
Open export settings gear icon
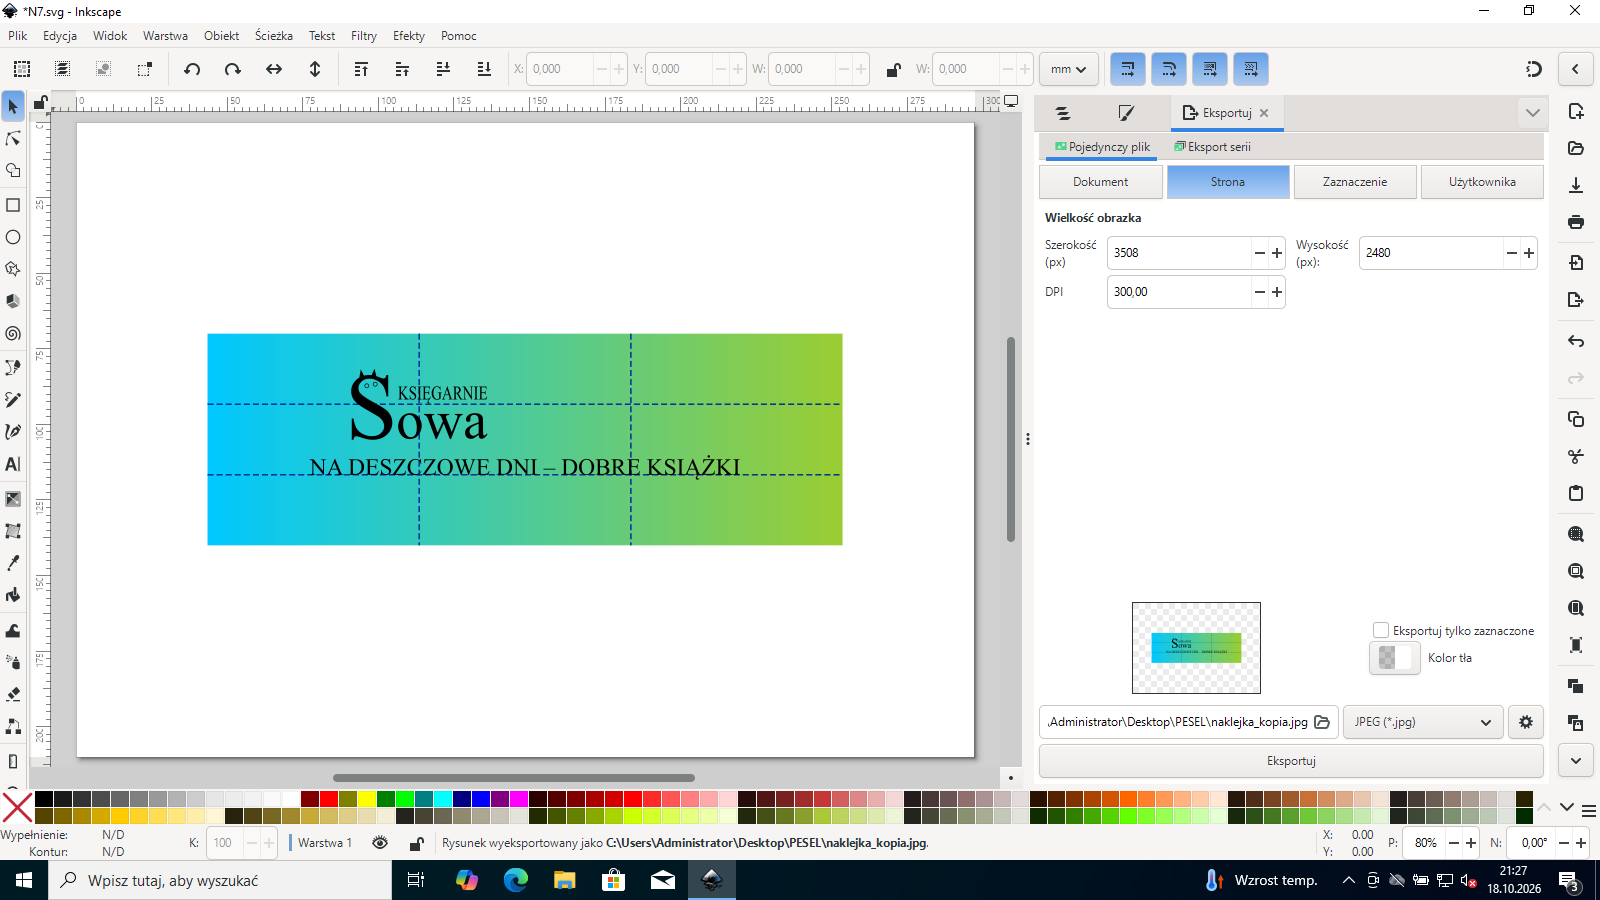[1526, 722]
